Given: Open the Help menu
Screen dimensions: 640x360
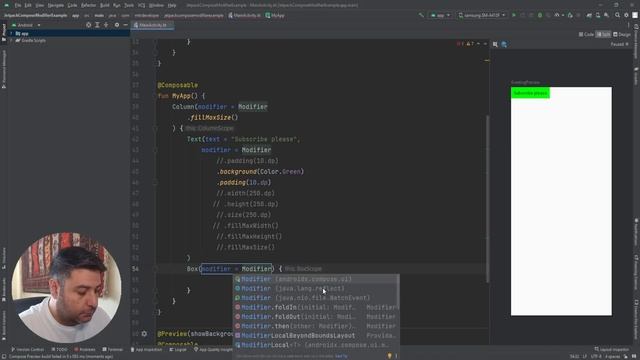Looking at the screenshot, I should pyautogui.click(x=172, y=5).
